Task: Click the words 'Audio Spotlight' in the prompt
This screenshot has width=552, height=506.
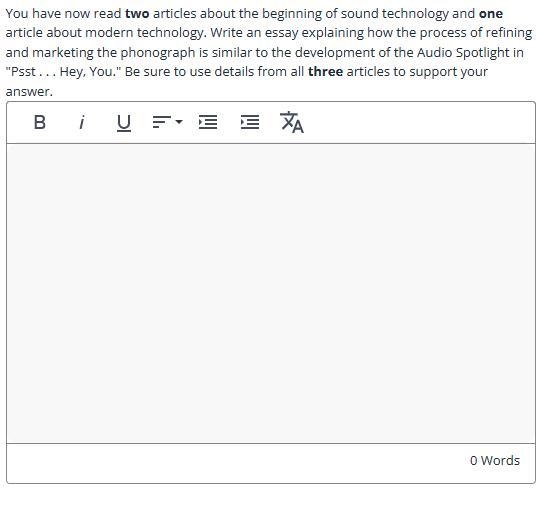Action: click(463, 52)
